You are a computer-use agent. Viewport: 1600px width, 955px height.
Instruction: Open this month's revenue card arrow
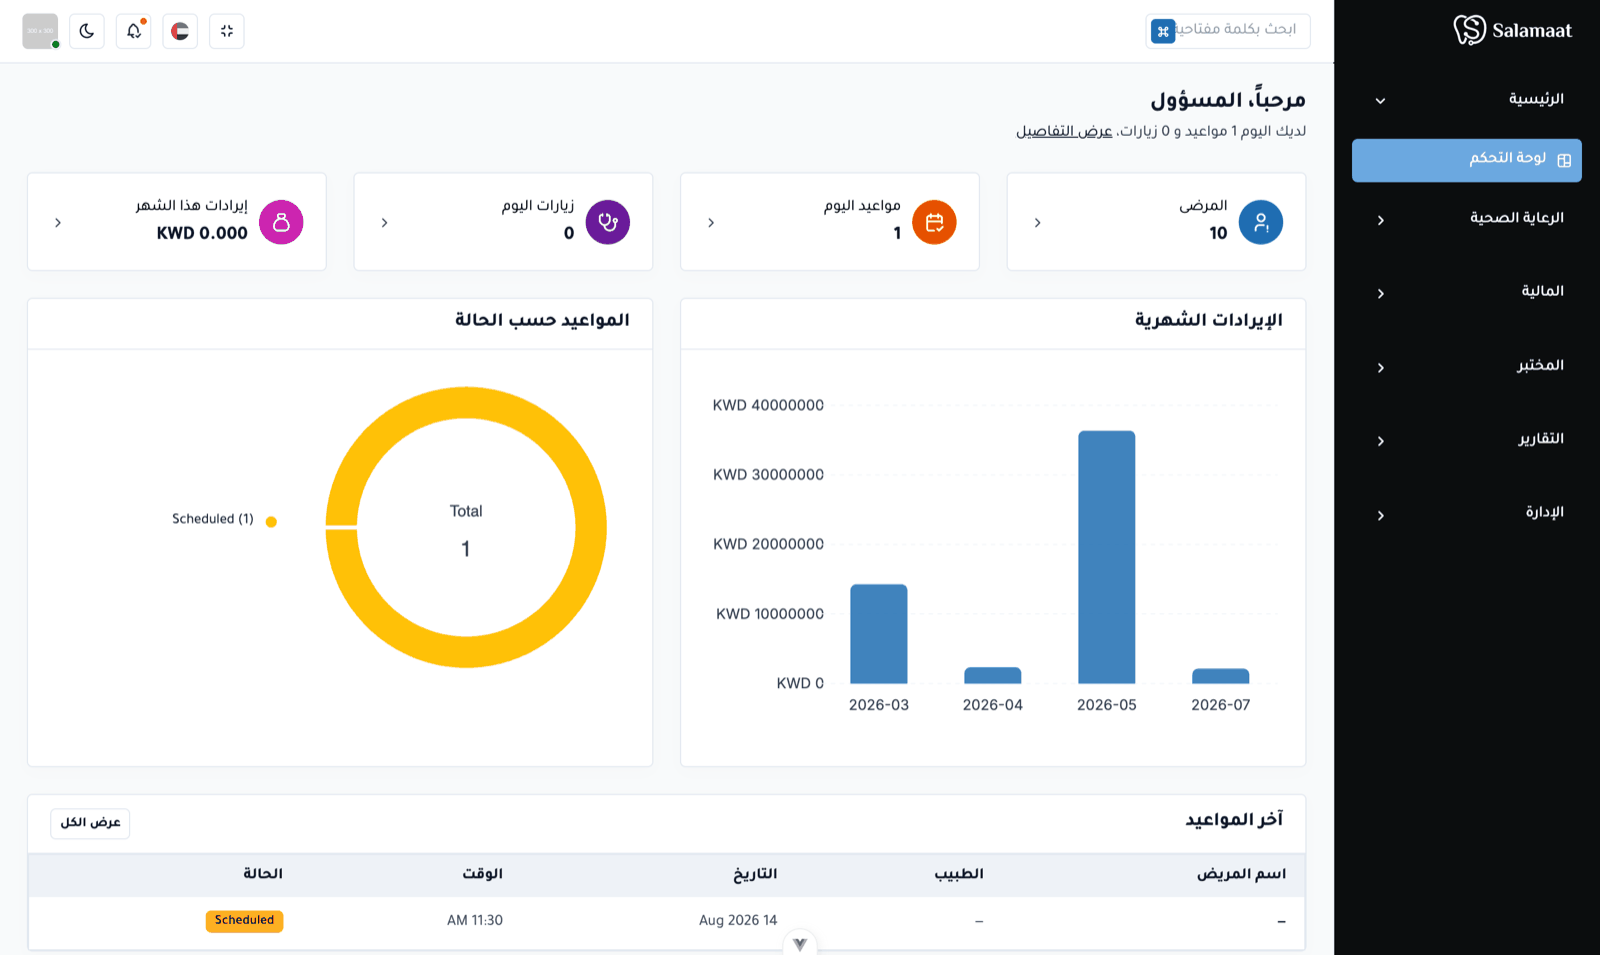click(x=58, y=223)
